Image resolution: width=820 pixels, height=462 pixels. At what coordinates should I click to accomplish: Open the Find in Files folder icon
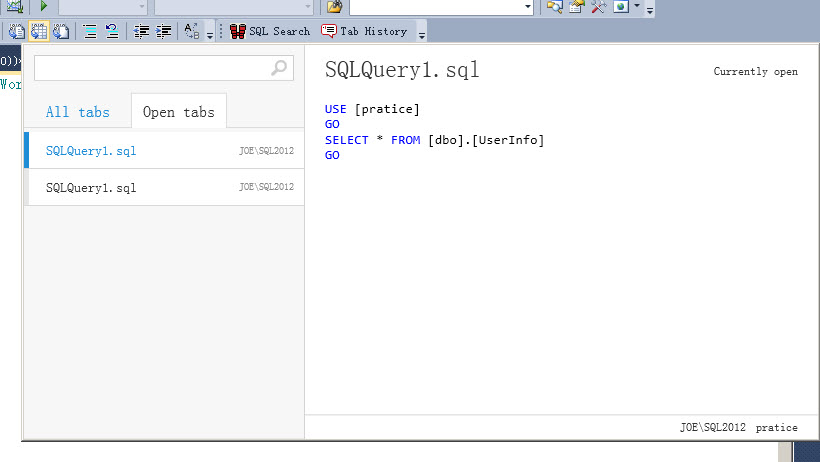335,7
